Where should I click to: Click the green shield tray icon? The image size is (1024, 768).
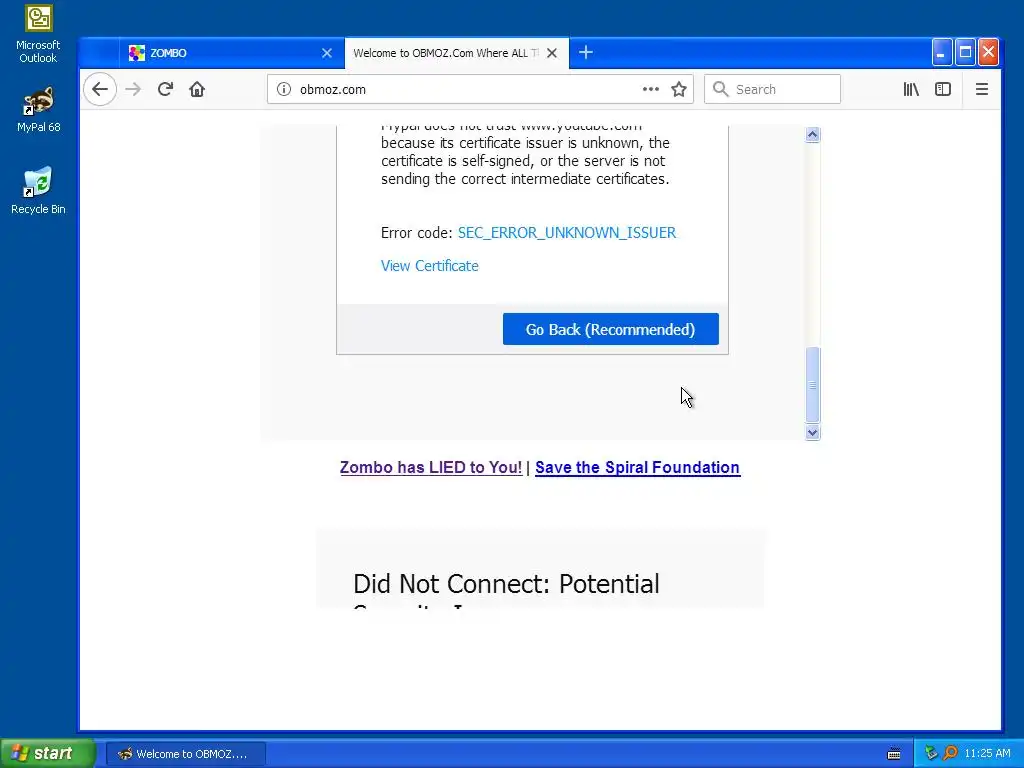(931, 754)
